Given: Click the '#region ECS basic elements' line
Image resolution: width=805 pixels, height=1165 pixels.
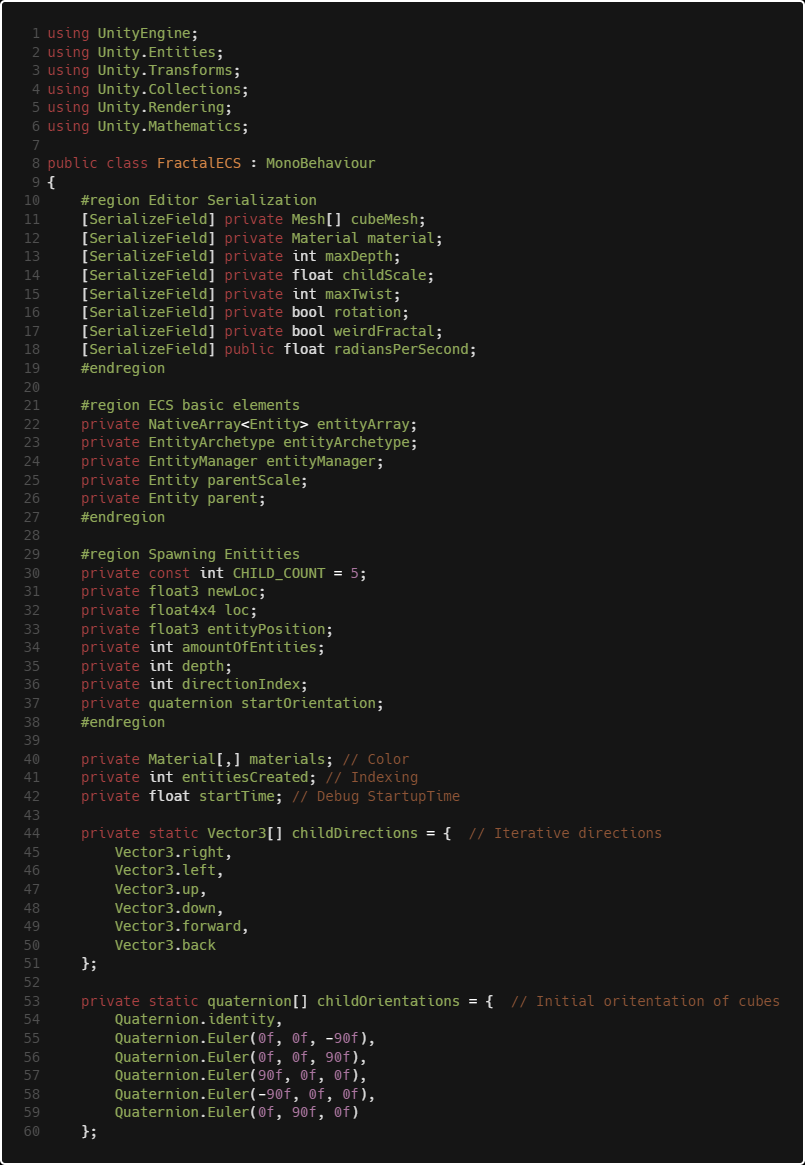Looking at the screenshot, I should [190, 406].
